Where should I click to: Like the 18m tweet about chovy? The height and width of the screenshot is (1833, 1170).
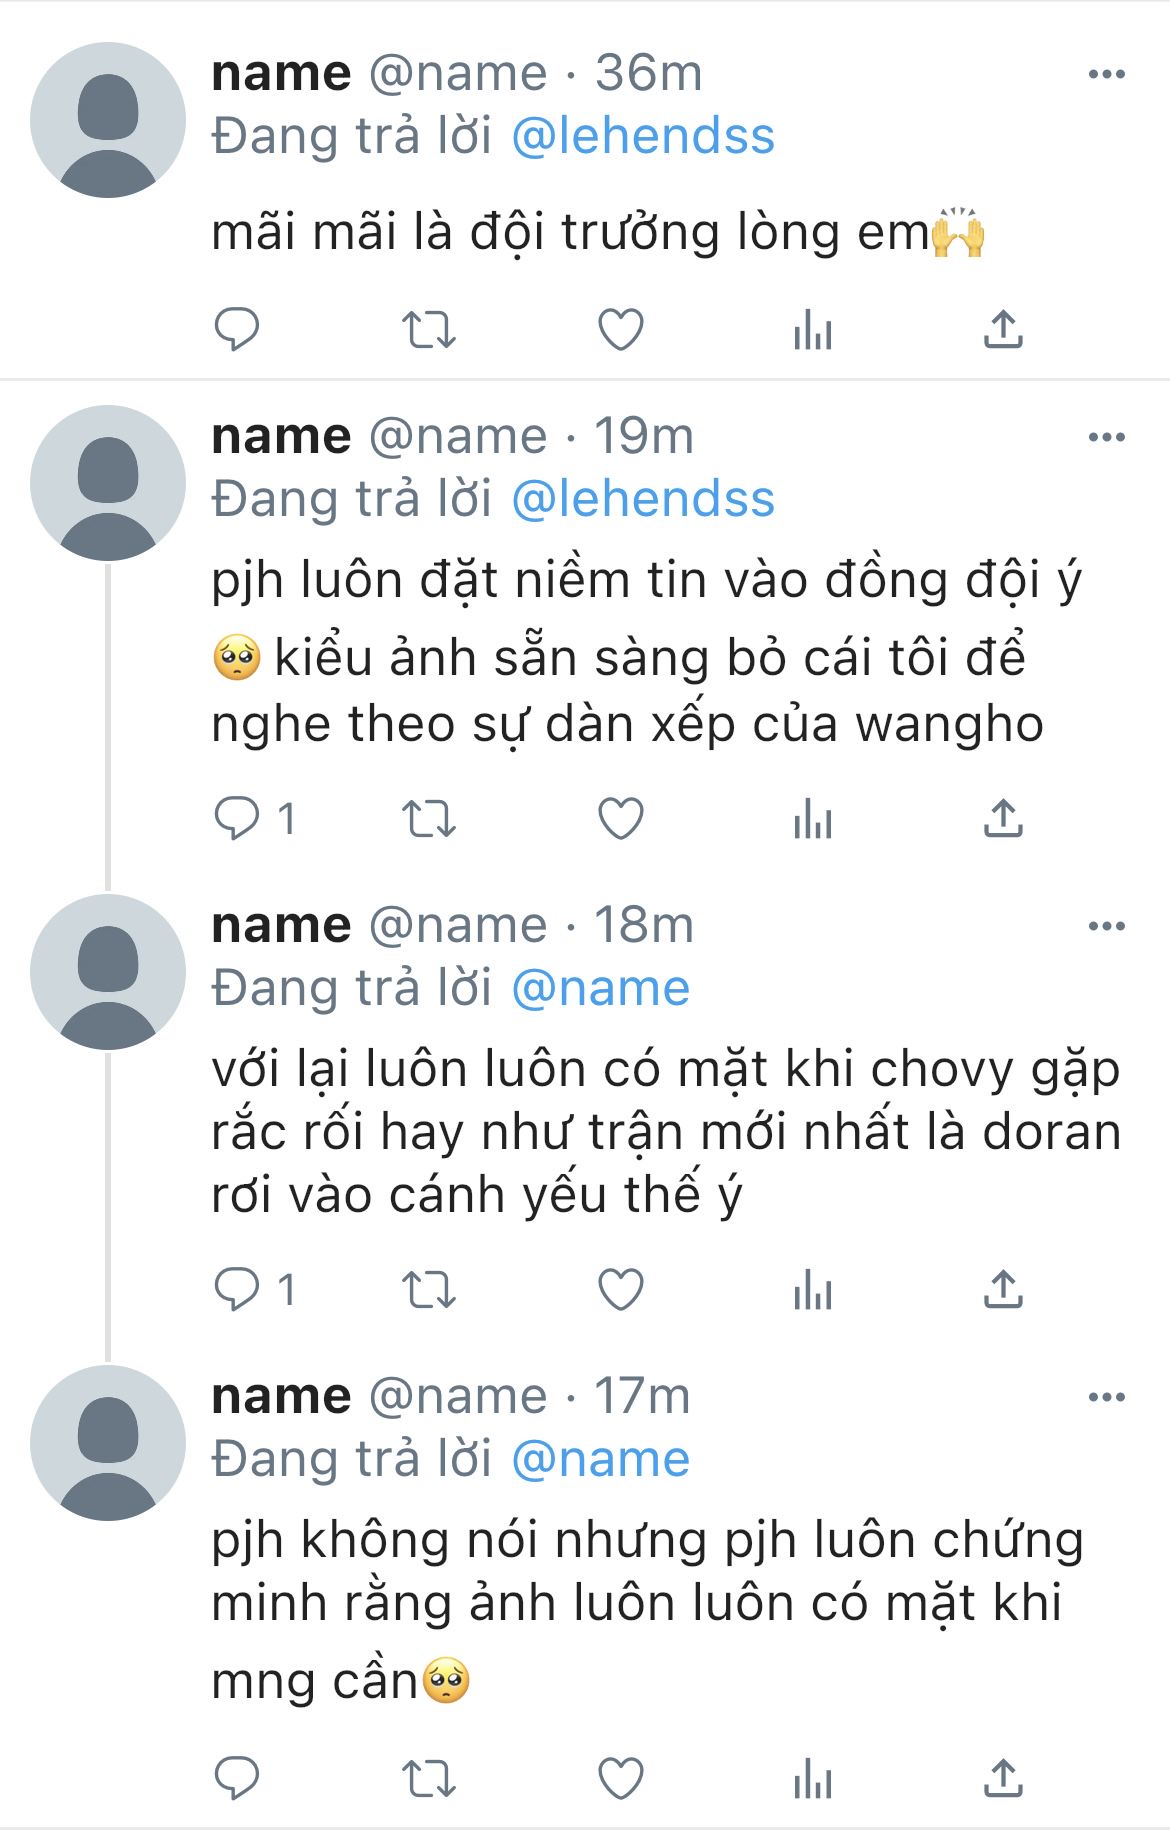pos(621,1289)
